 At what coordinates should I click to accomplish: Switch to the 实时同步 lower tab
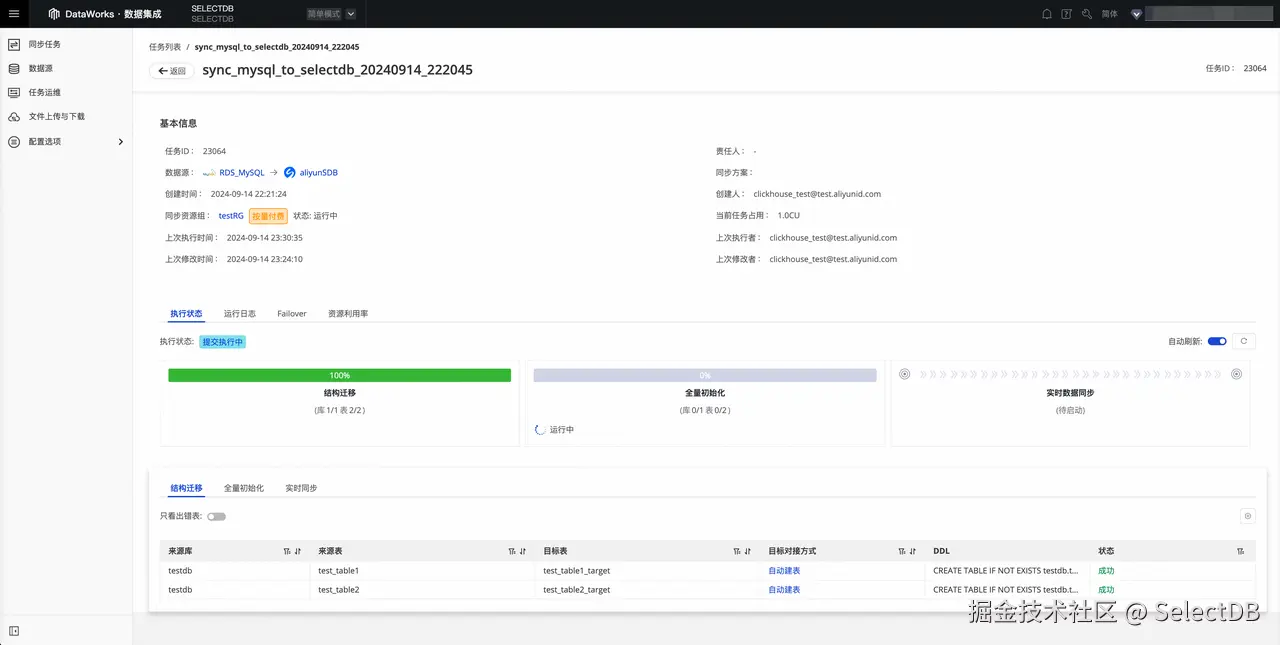(x=301, y=488)
